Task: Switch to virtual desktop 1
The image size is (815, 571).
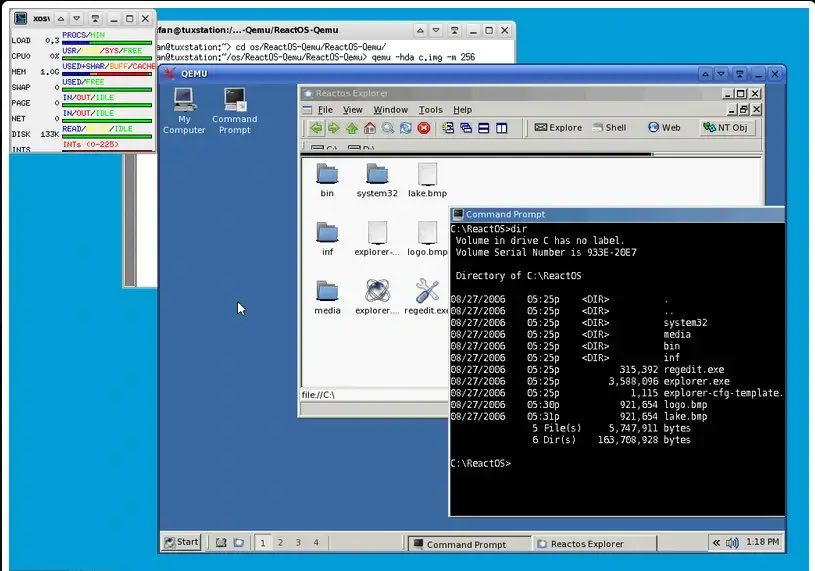Action: [x=263, y=543]
